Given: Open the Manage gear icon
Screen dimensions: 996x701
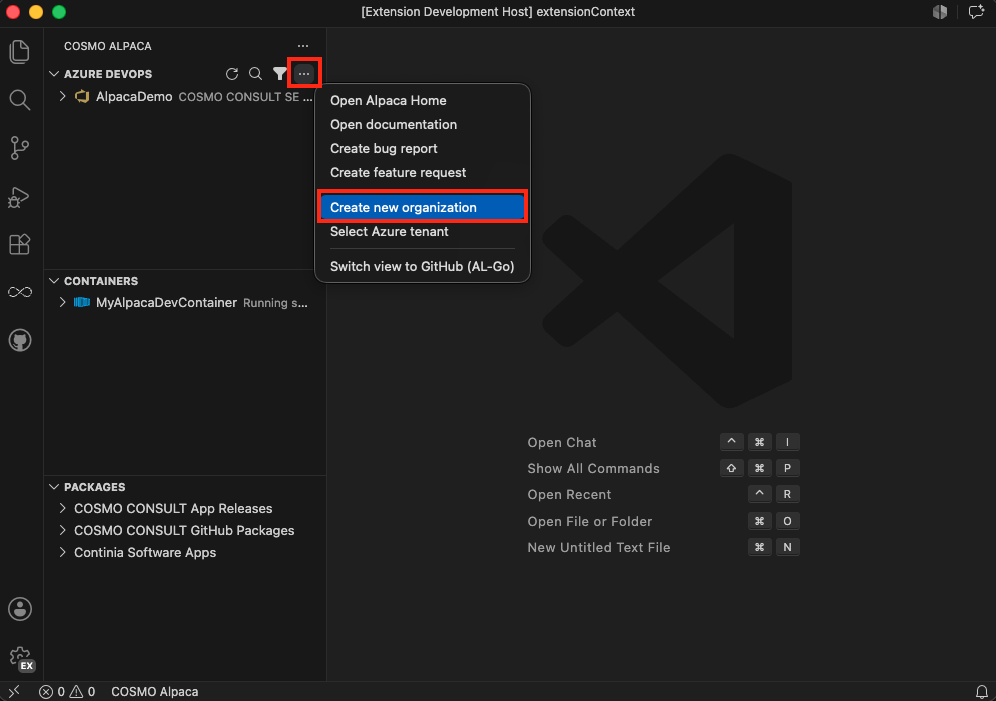Looking at the screenshot, I should 20,657.
